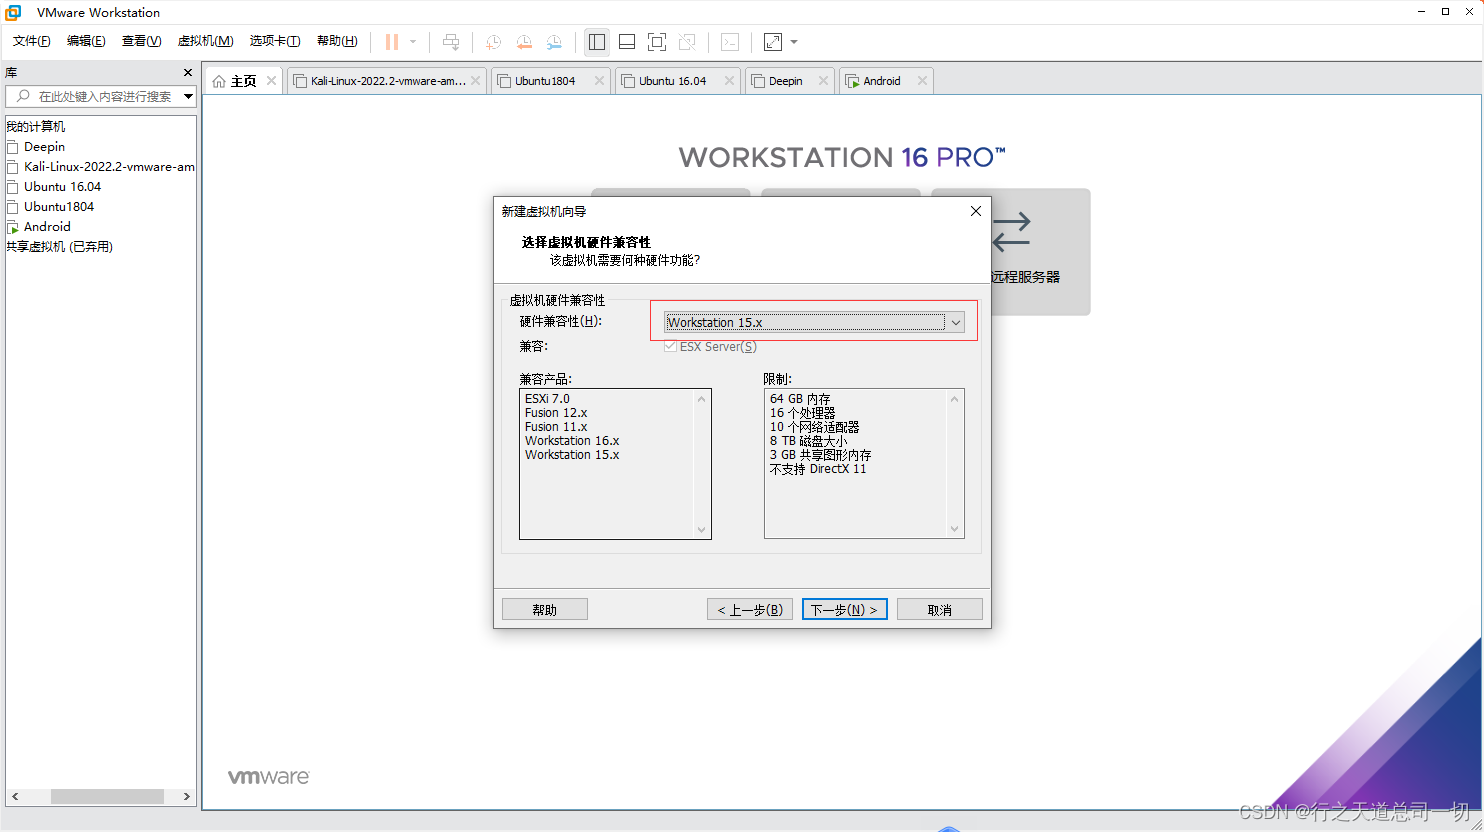Click 限制 list scrollbar up arrow
1484x832 pixels.
[954, 399]
